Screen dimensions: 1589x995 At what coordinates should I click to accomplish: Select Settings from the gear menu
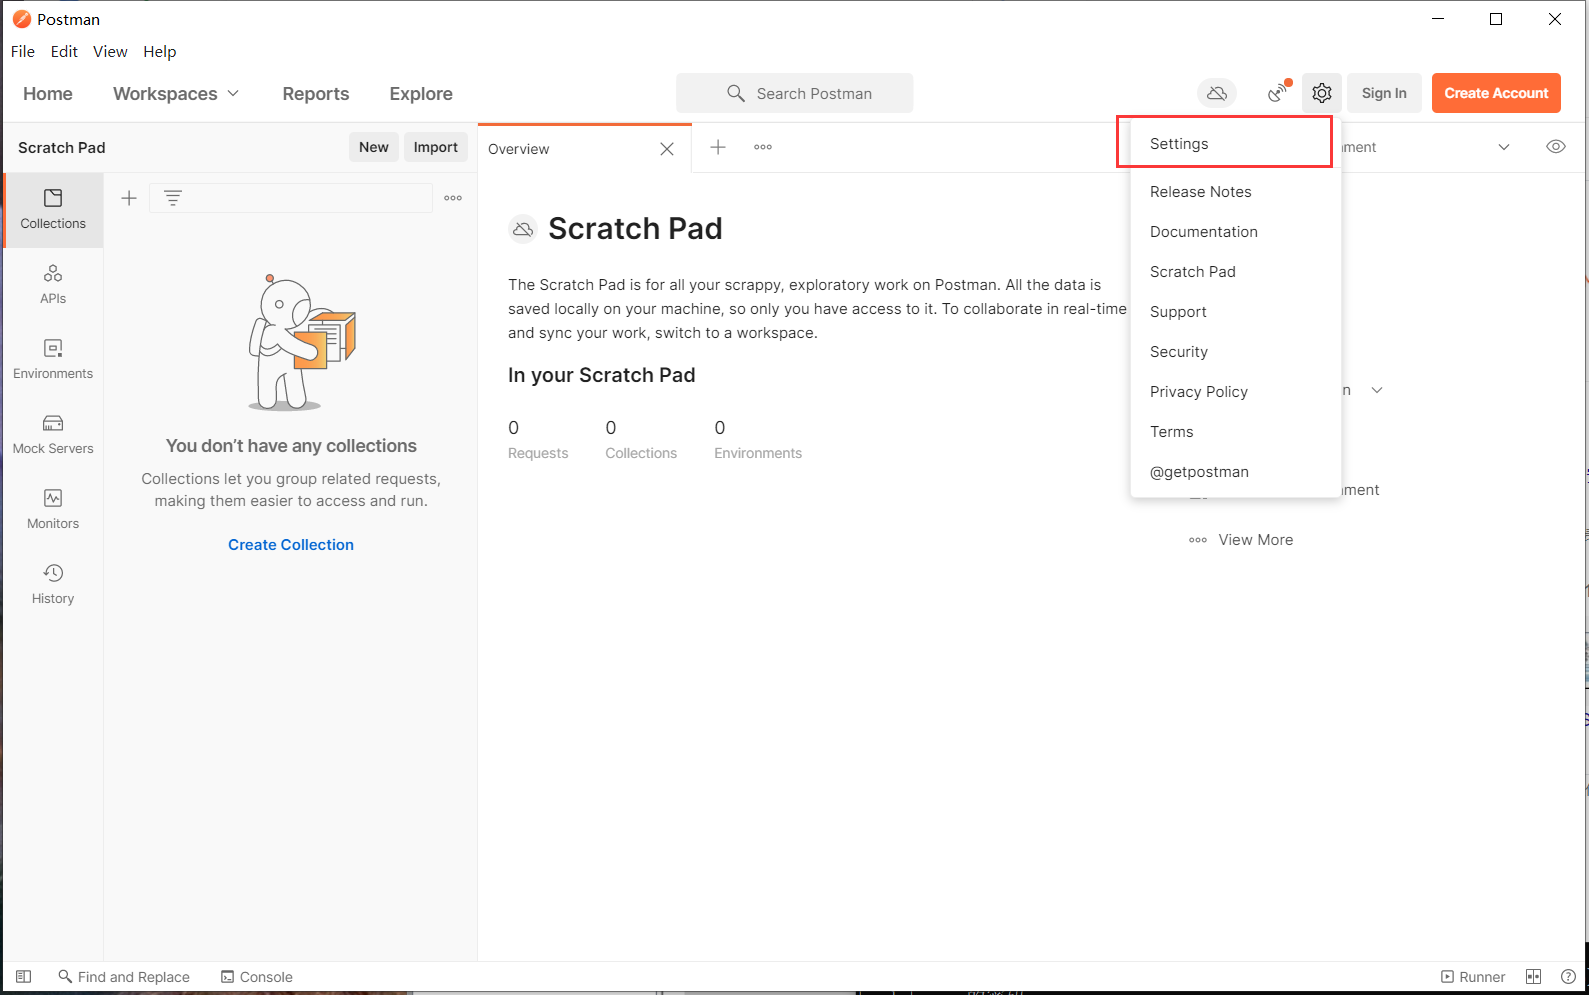pos(1236,144)
